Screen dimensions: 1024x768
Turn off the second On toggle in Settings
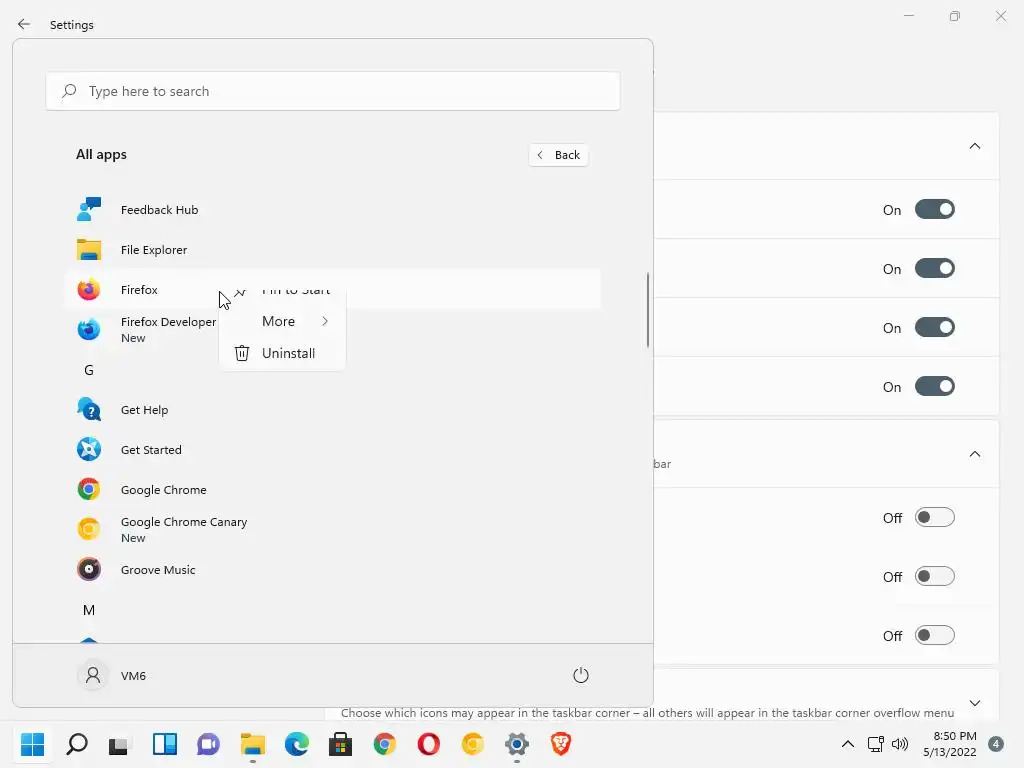(x=935, y=268)
